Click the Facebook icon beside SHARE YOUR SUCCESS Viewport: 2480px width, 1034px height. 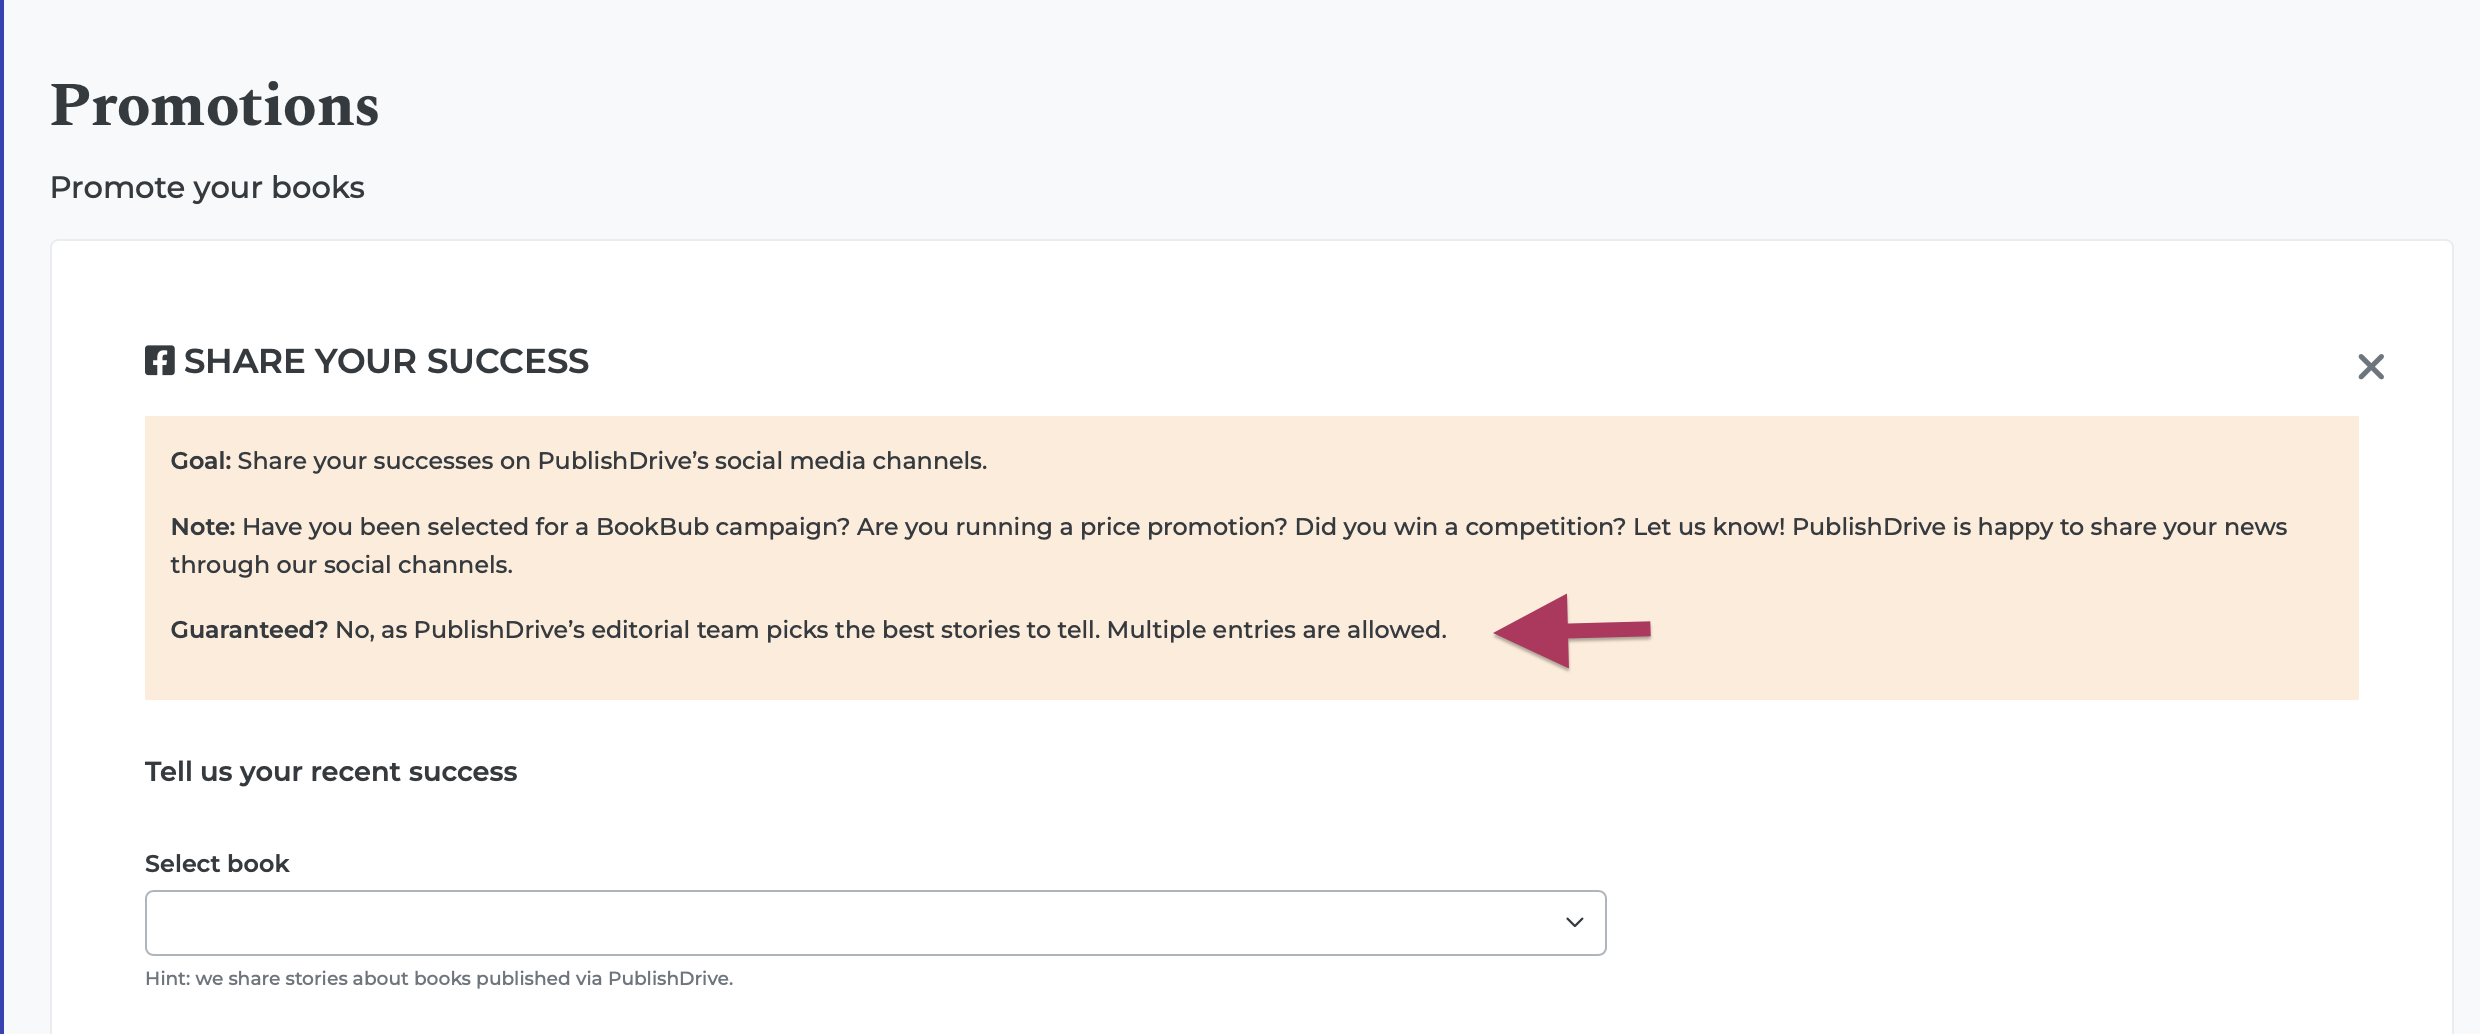click(x=159, y=361)
